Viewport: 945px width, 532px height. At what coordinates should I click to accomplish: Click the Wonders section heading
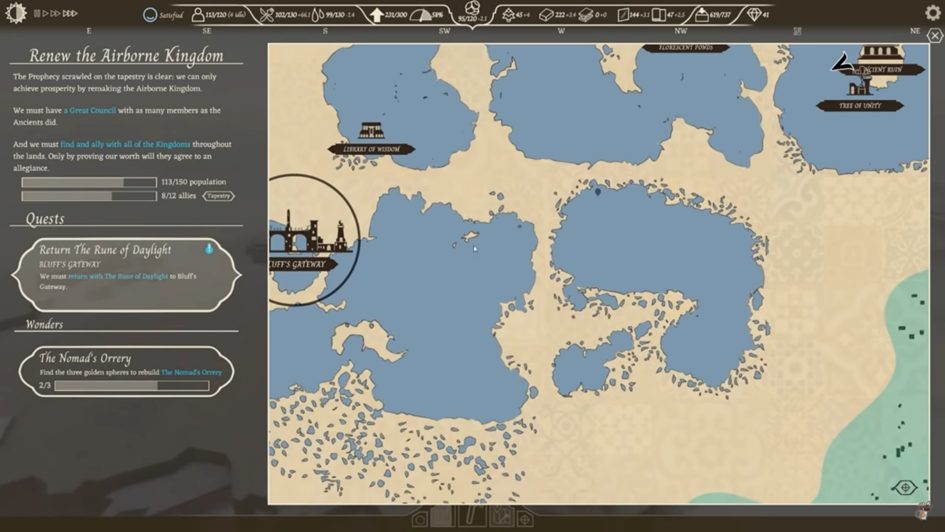coord(44,324)
